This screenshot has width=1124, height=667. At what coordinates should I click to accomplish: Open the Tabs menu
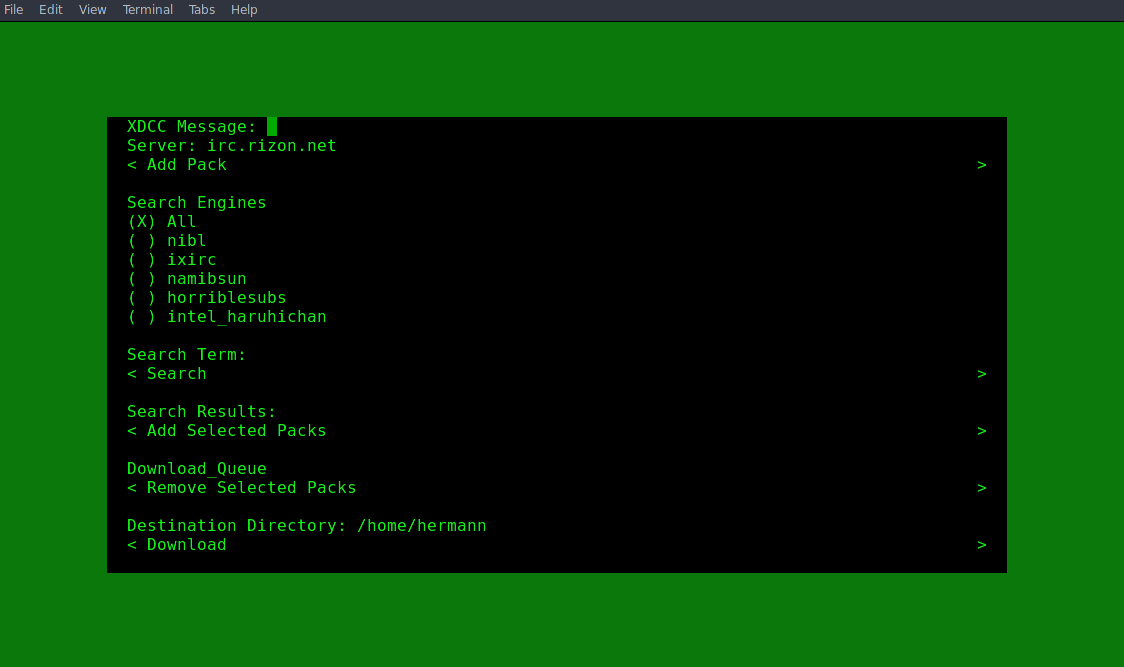click(201, 9)
